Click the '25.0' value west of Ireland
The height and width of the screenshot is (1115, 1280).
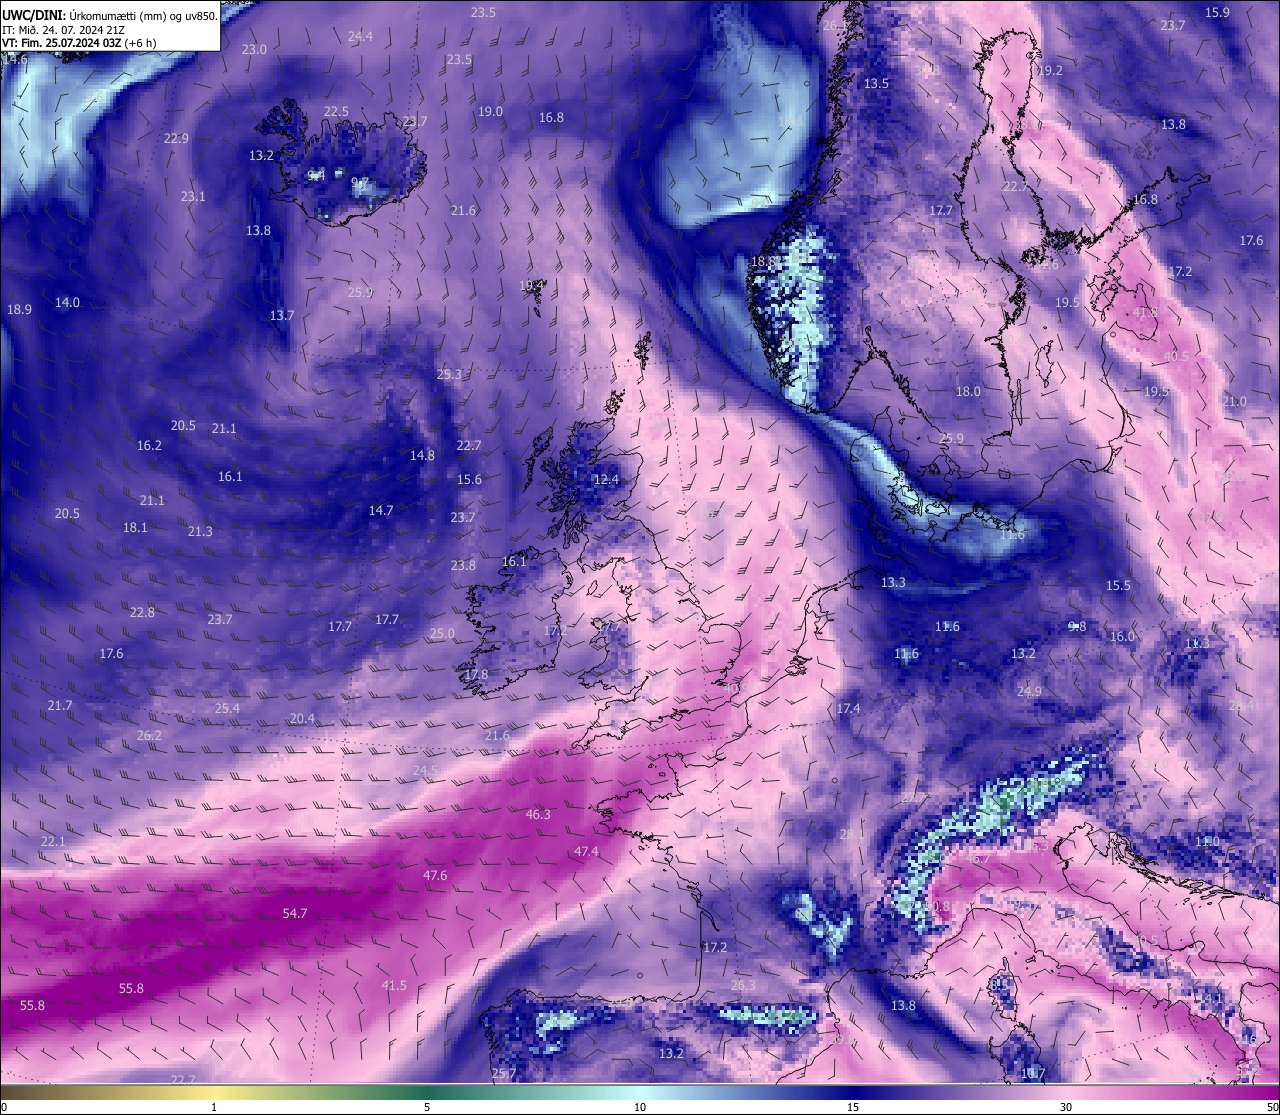[x=442, y=634]
